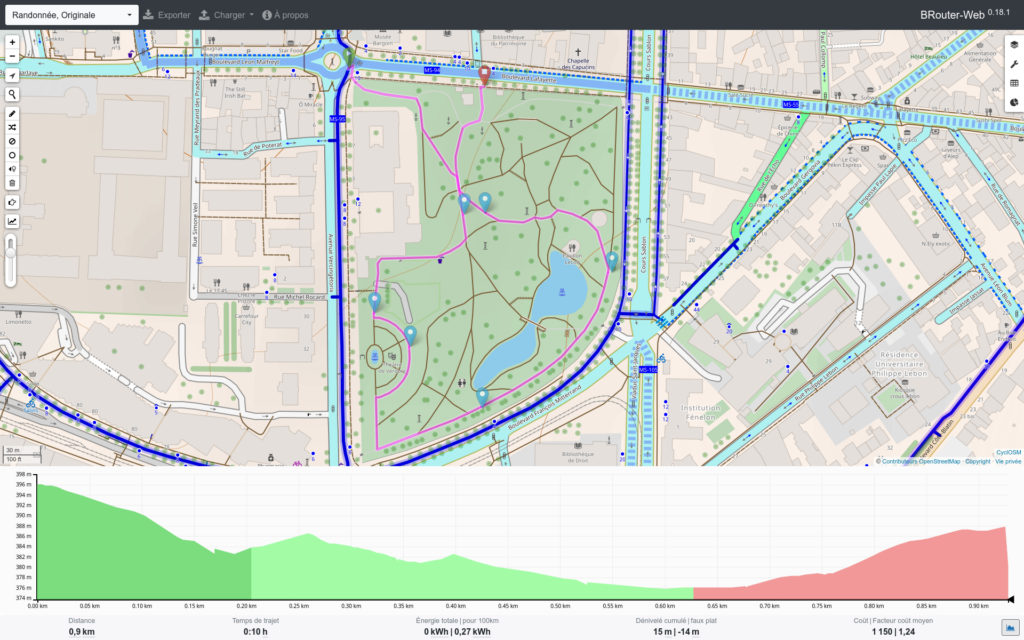This screenshot has height=640, width=1024.
Task: Click the 'Dénivelé cumulé | faux plat' label
Action: 676,620
